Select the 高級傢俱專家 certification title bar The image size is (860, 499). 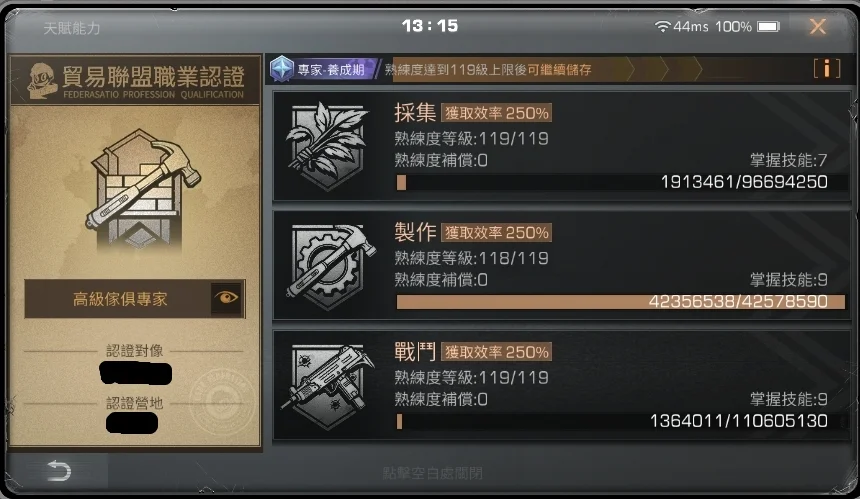pos(134,299)
